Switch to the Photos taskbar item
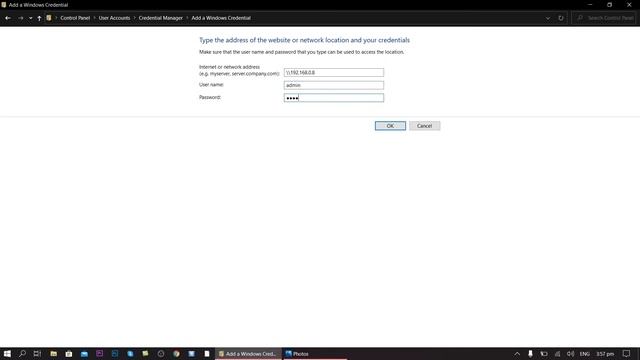This screenshot has width=640, height=360. (x=315, y=353)
